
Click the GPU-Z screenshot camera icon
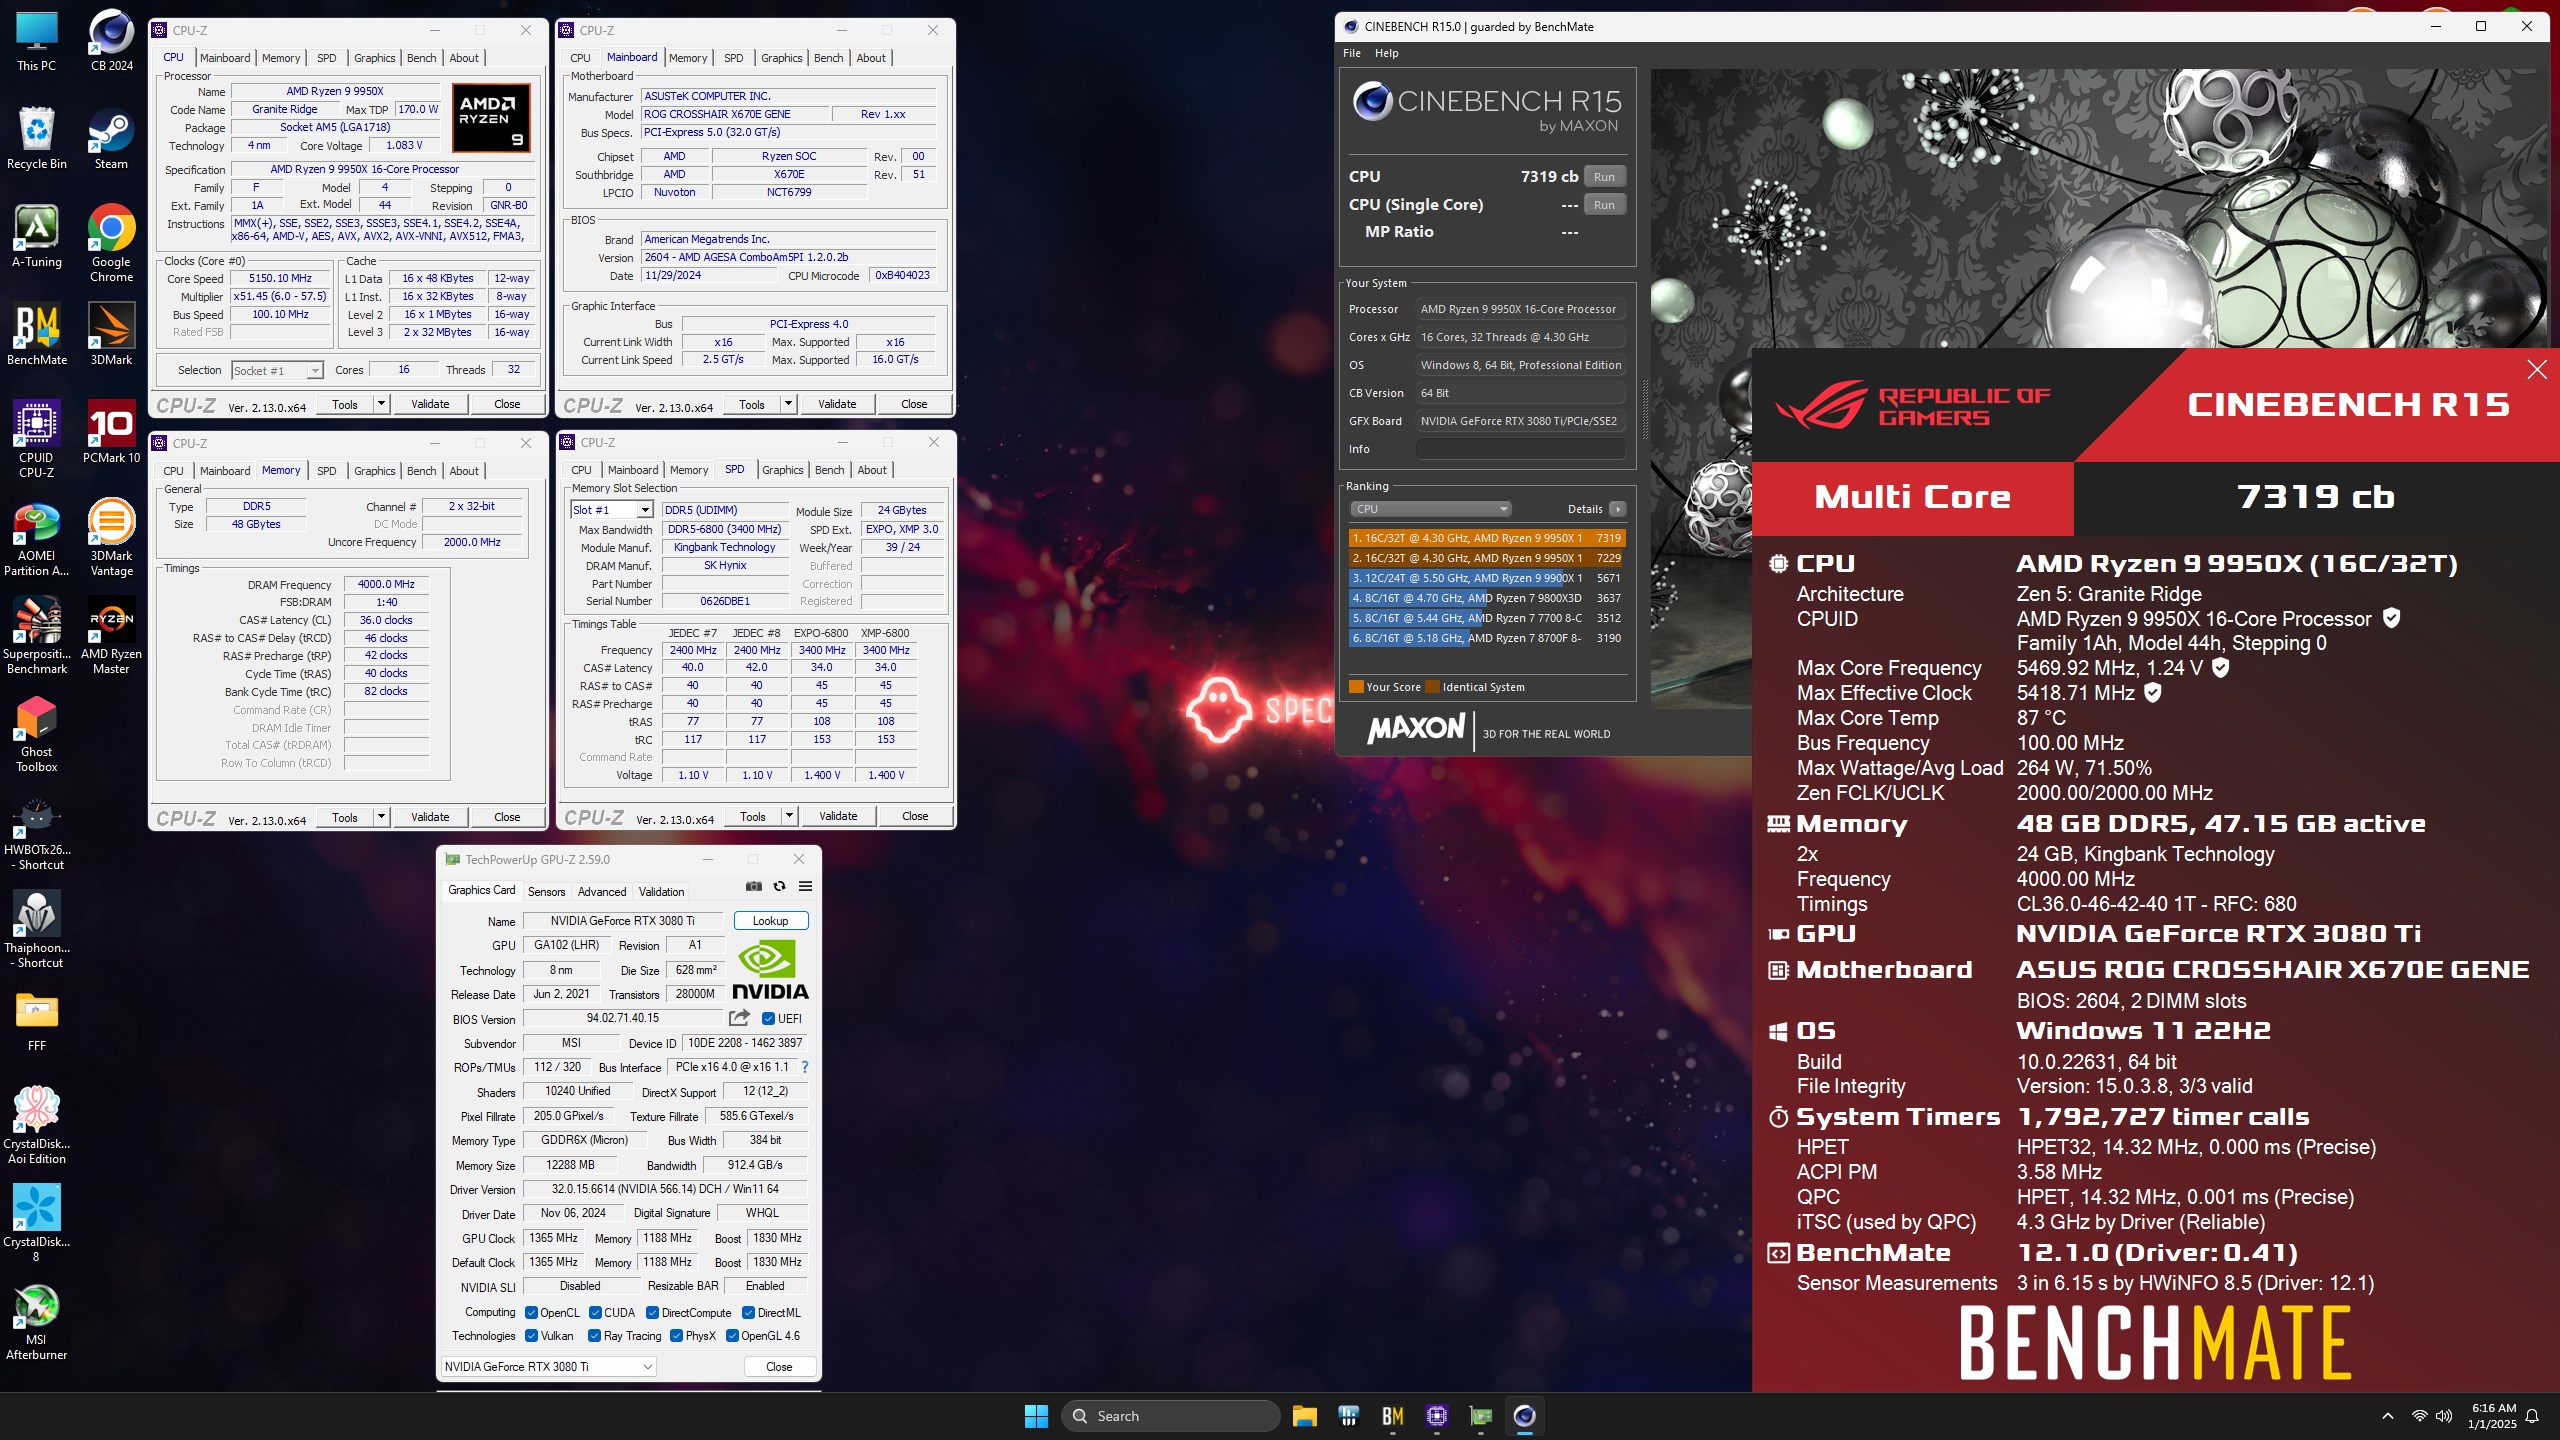click(754, 886)
